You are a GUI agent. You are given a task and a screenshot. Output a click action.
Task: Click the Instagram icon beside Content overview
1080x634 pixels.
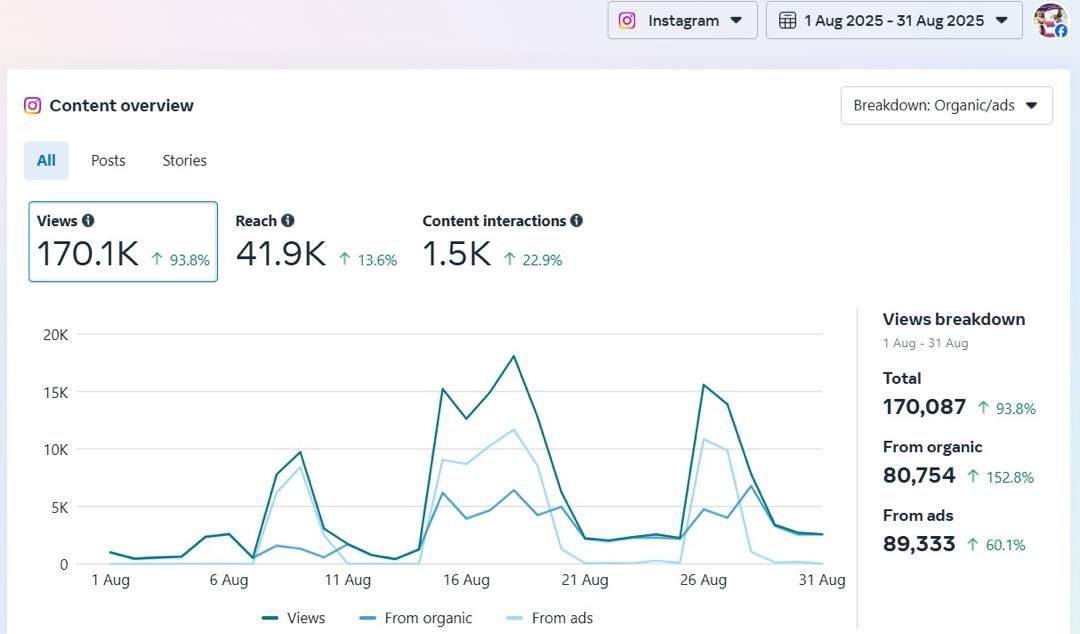[x=32, y=105]
